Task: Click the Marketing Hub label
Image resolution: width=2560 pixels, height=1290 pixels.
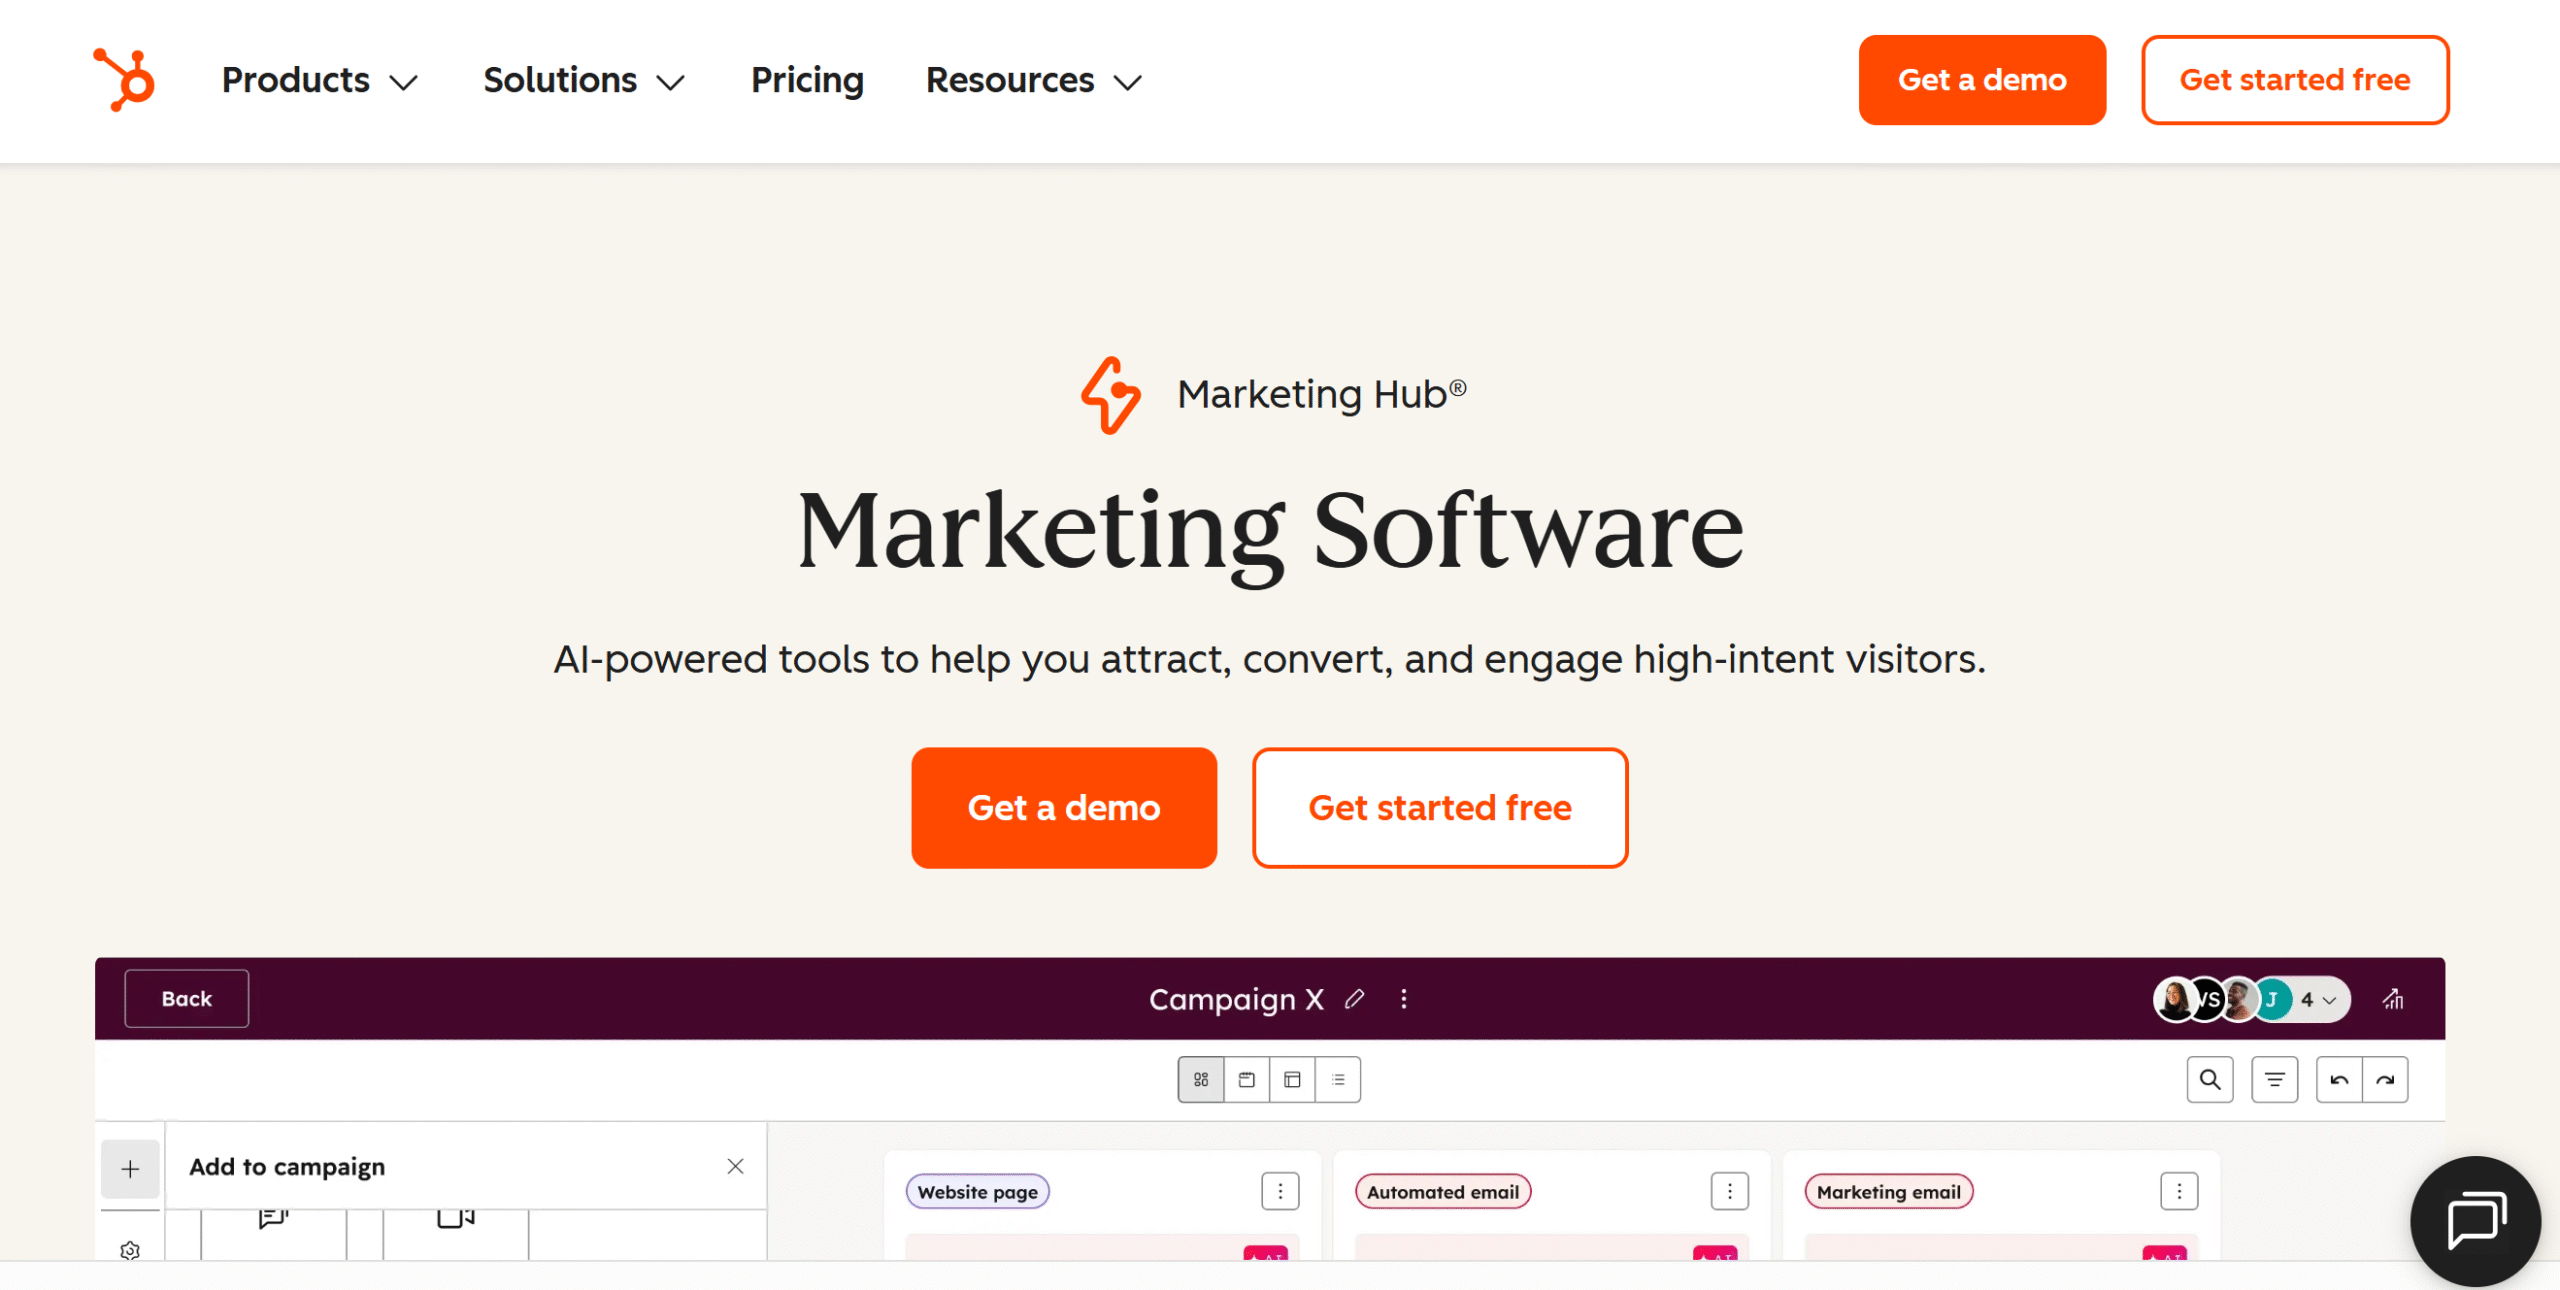Action: pos(1321,395)
